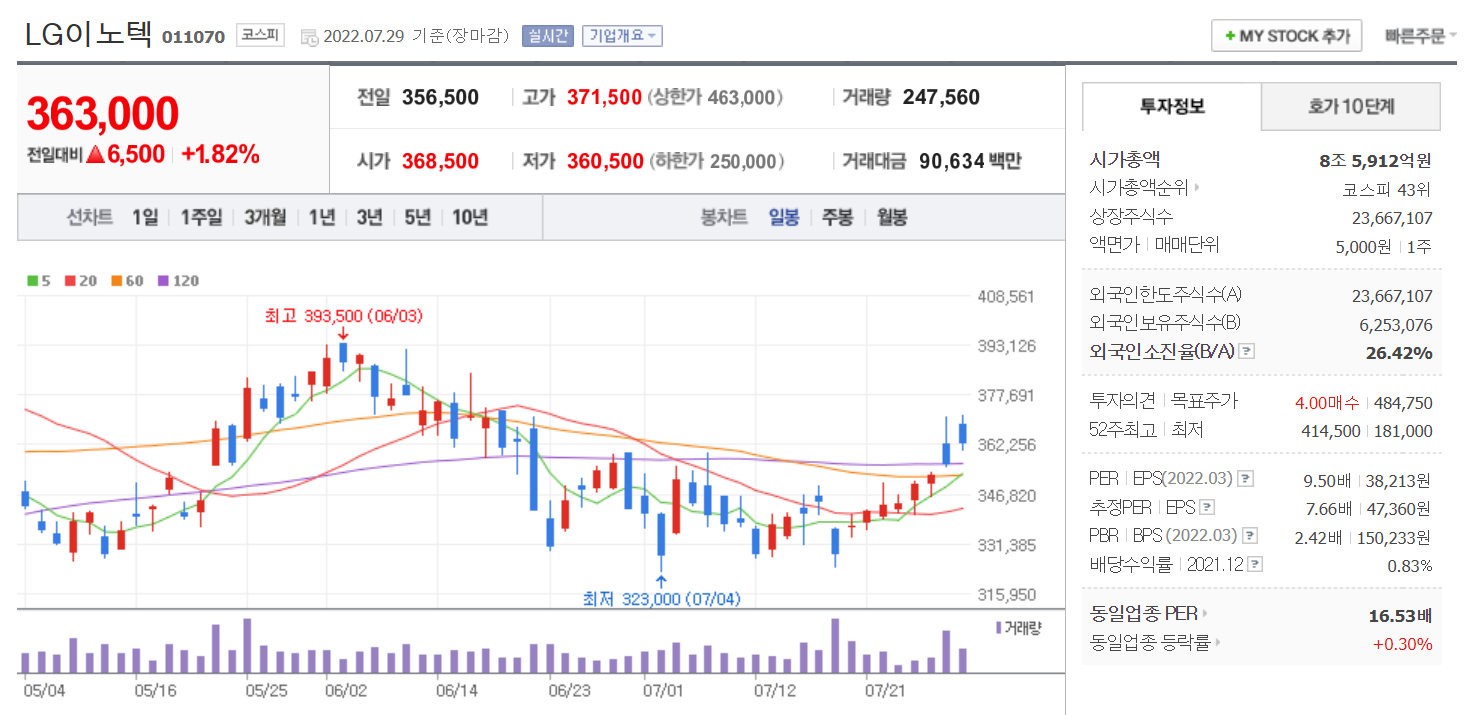This screenshot has width=1468, height=715.
Task: Click the red 20-day average legend marker
Action: point(69,281)
